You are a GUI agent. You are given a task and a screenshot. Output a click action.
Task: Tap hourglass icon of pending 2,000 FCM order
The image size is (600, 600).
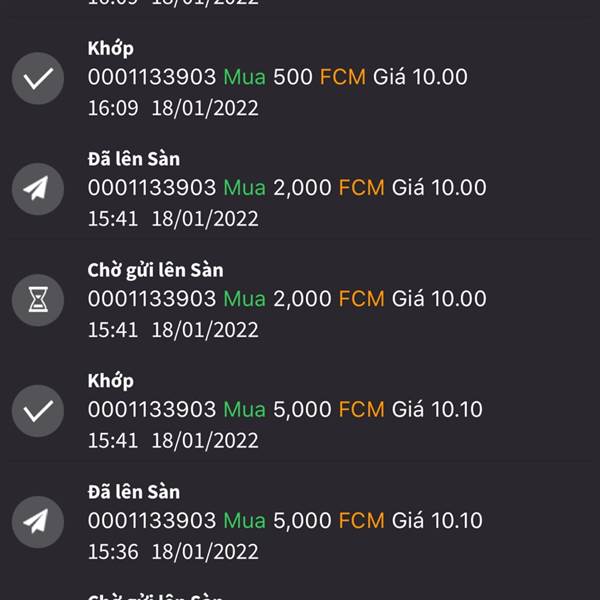tap(38, 300)
